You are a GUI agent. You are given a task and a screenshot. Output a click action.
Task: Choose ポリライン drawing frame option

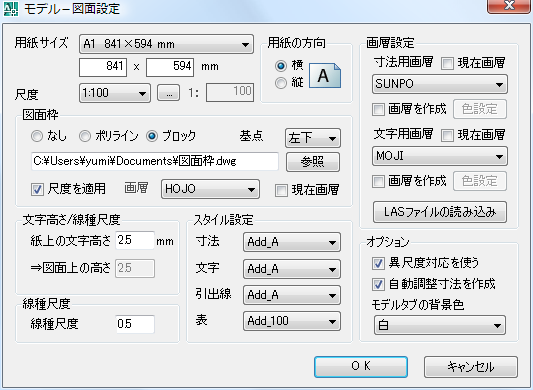[x=85, y=136]
